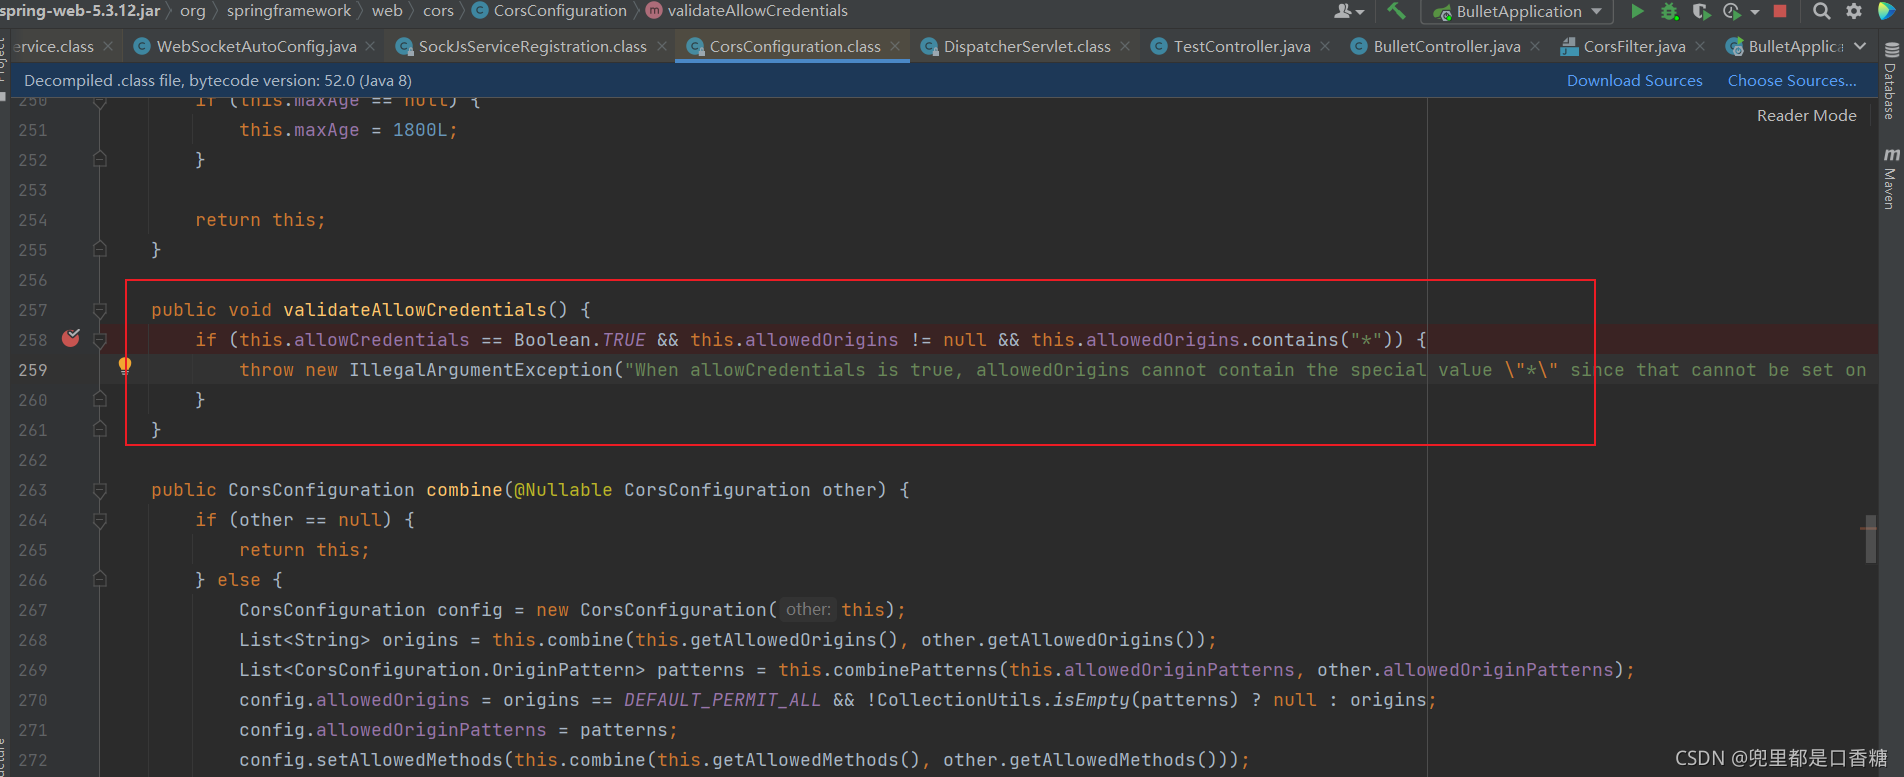Image resolution: width=1904 pixels, height=777 pixels.
Task: Toggle Reader Mode
Action: coord(1806,115)
